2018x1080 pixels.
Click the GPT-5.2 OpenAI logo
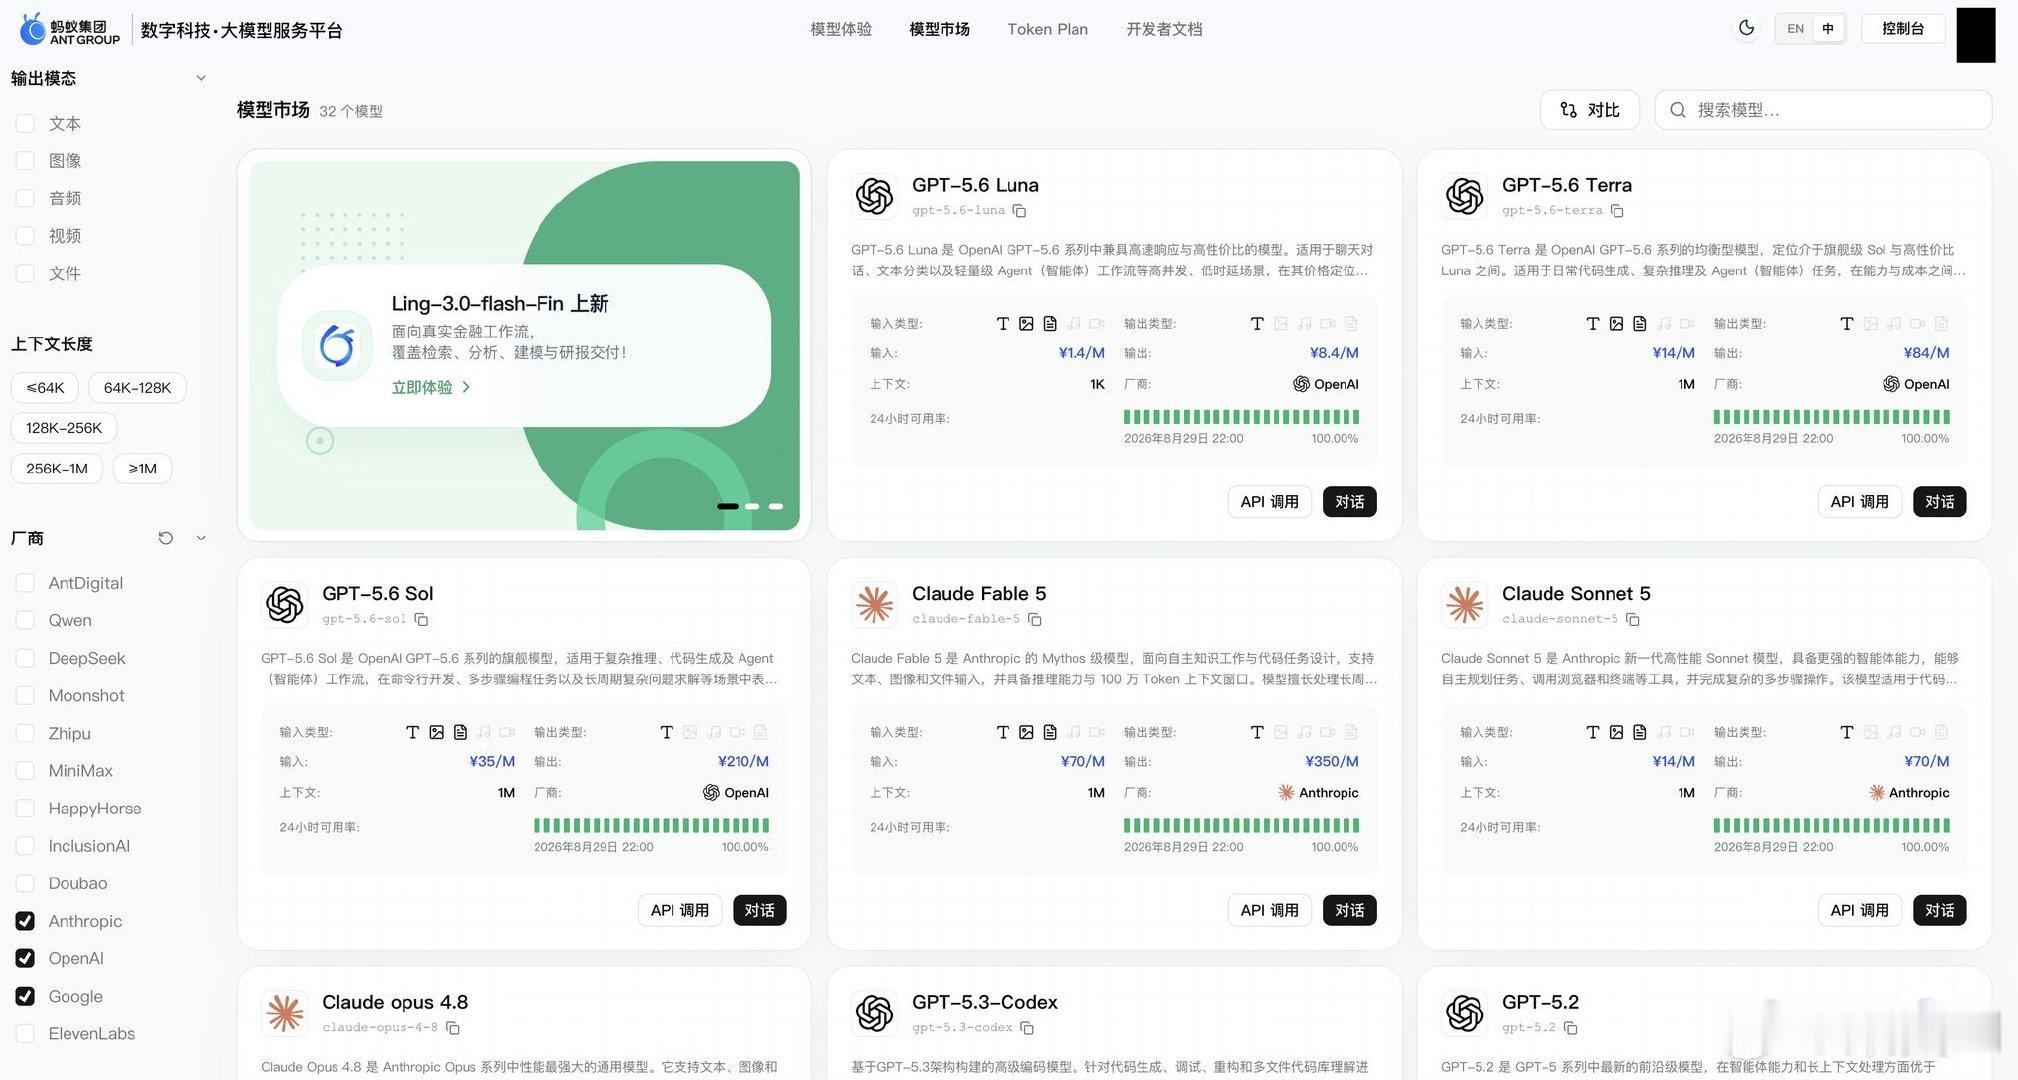tap(1464, 1013)
